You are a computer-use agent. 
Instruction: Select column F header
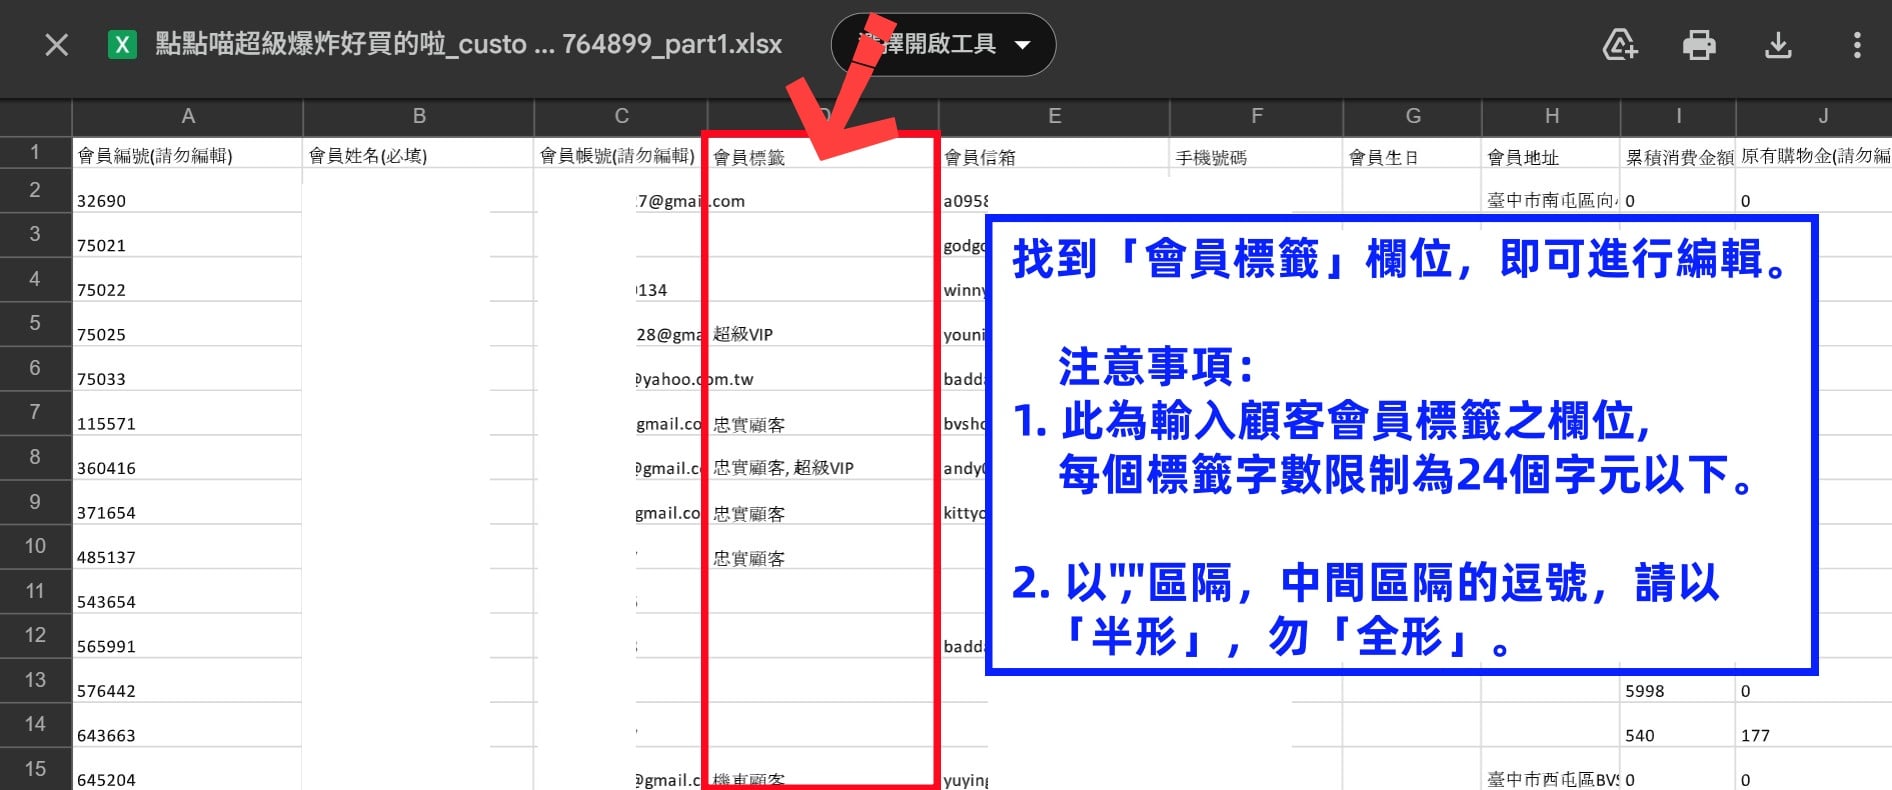coord(1256,117)
